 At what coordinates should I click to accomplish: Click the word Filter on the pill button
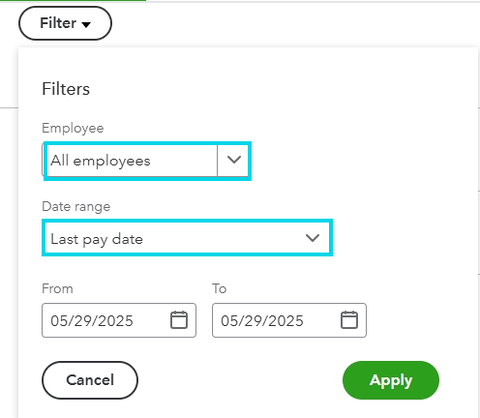pyautogui.click(x=58, y=23)
